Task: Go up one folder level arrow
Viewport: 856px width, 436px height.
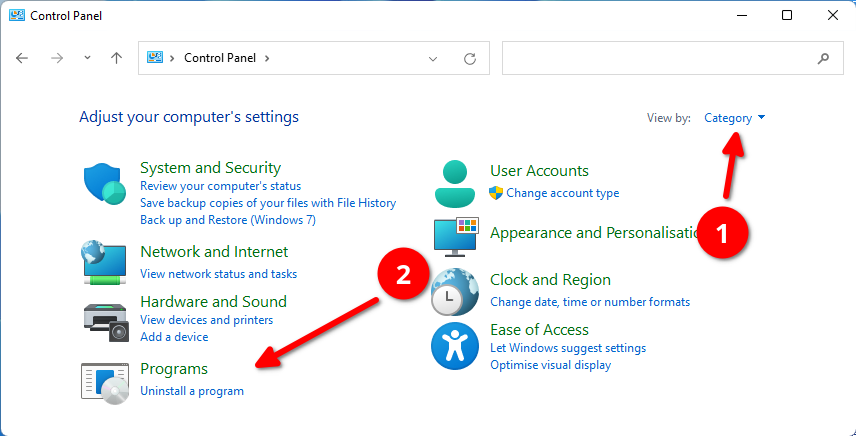Action: click(116, 58)
